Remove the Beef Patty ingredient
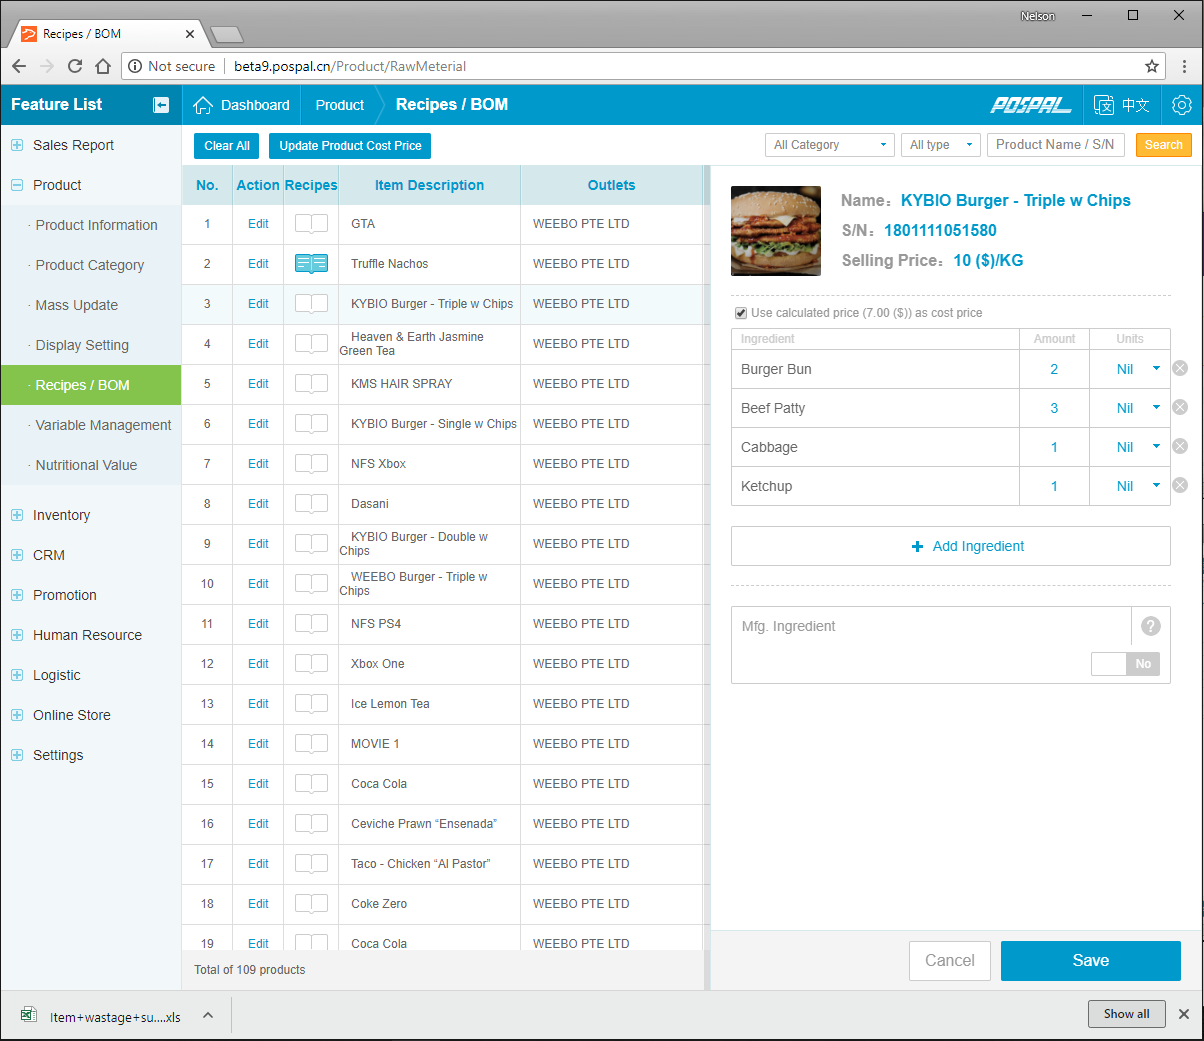The image size is (1204, 1041). (x=1180, y=407)
